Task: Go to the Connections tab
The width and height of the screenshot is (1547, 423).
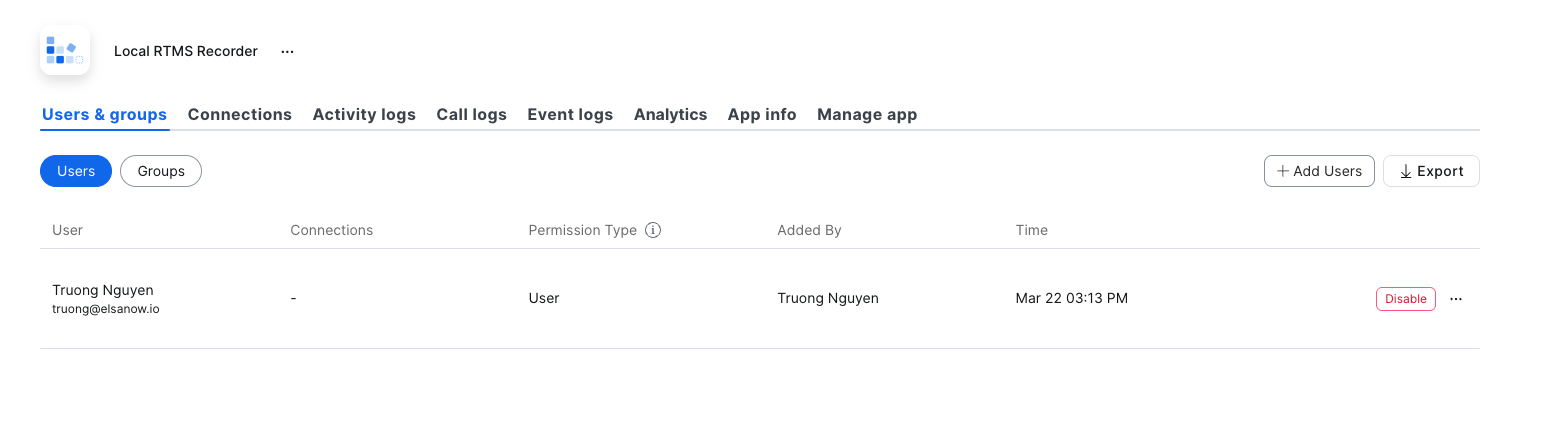Action: (240, 114)
